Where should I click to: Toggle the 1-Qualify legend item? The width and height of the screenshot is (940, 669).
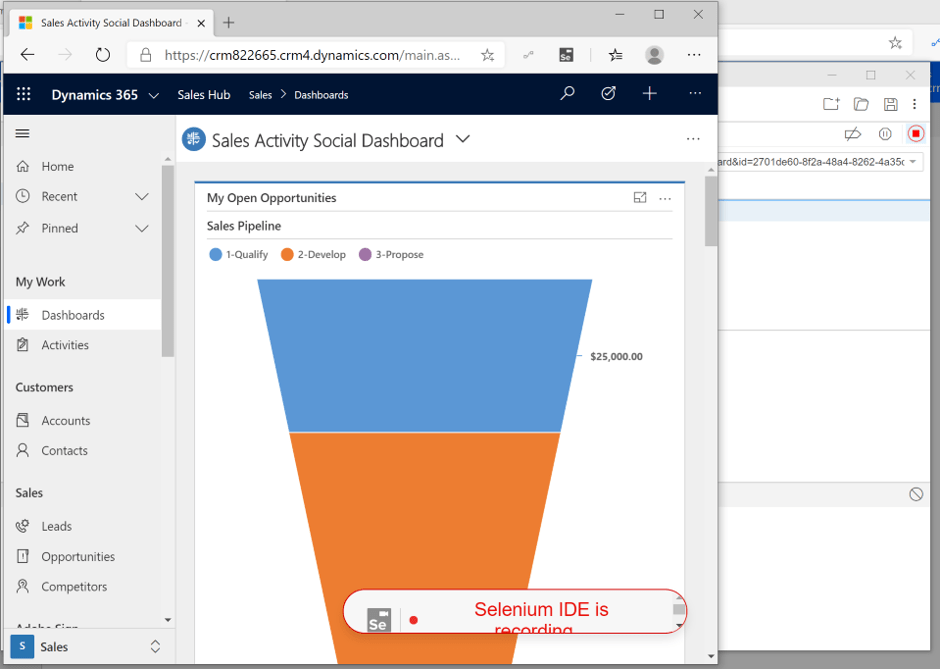tap(239, 254)
